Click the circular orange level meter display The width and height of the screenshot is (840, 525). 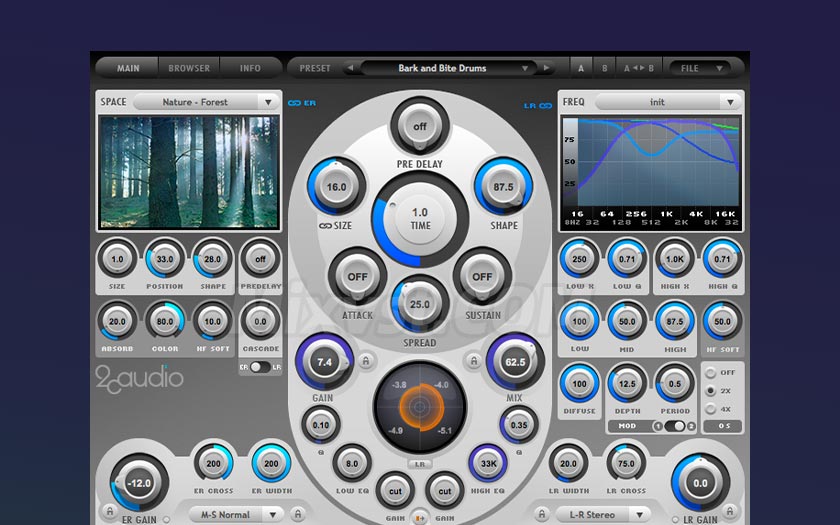tap(420, 407)
